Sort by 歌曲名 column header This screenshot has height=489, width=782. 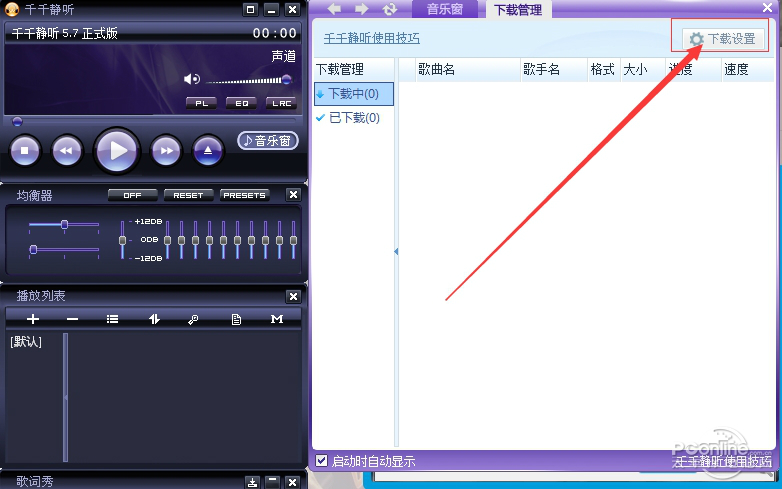click(x=468, y=69)
